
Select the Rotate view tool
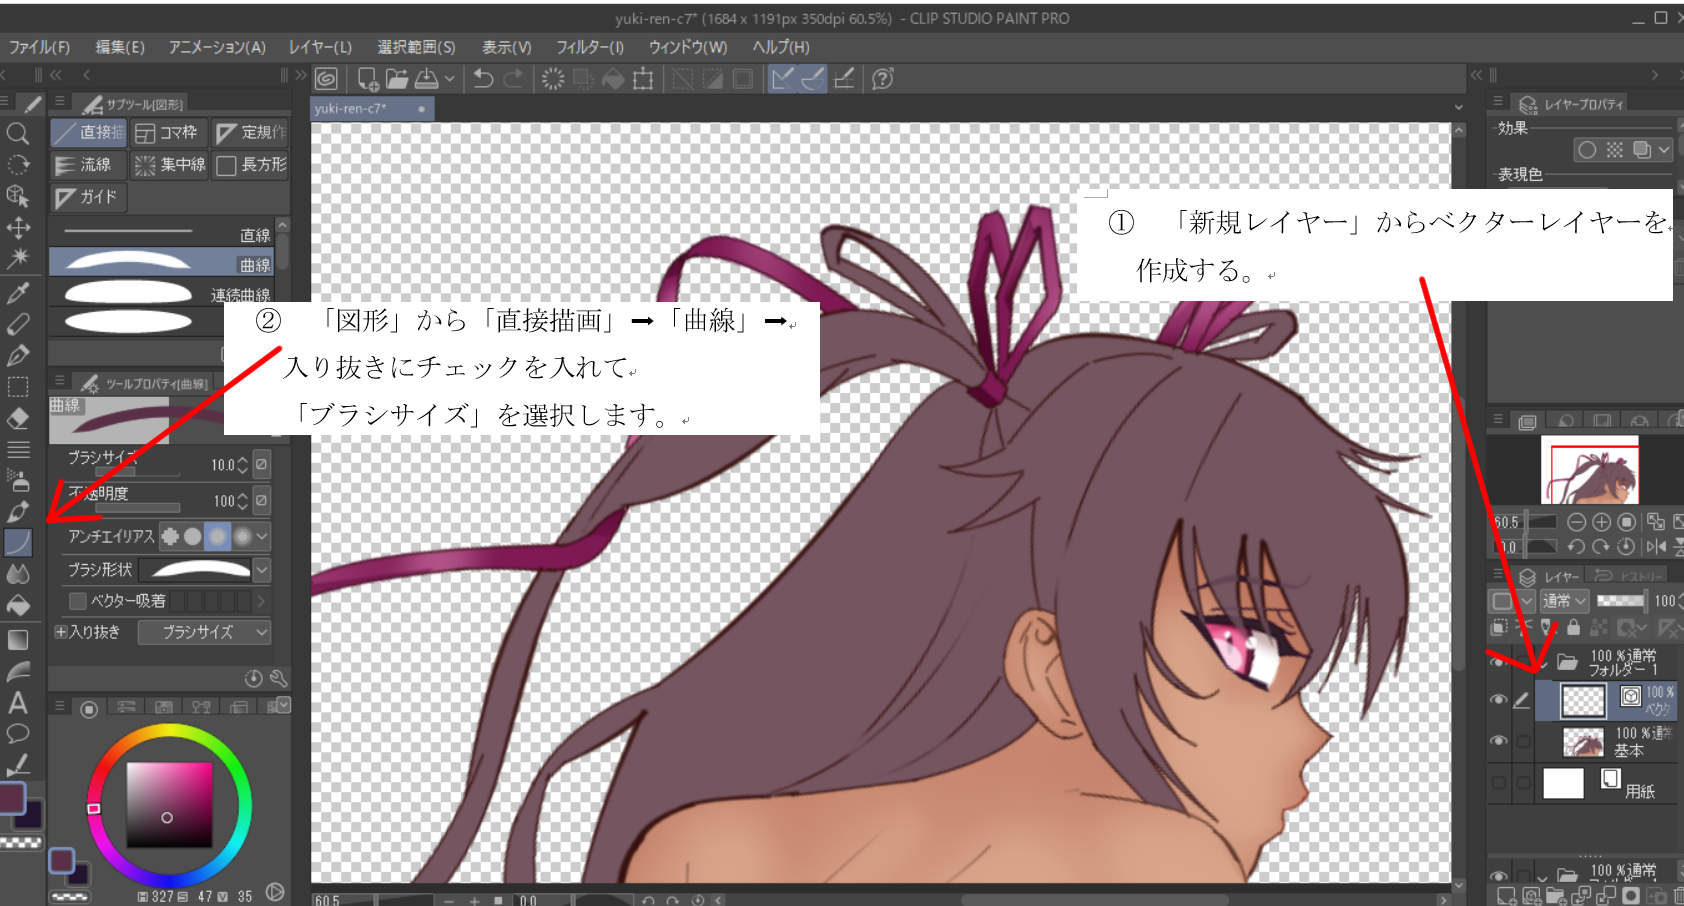pos(17,164)
